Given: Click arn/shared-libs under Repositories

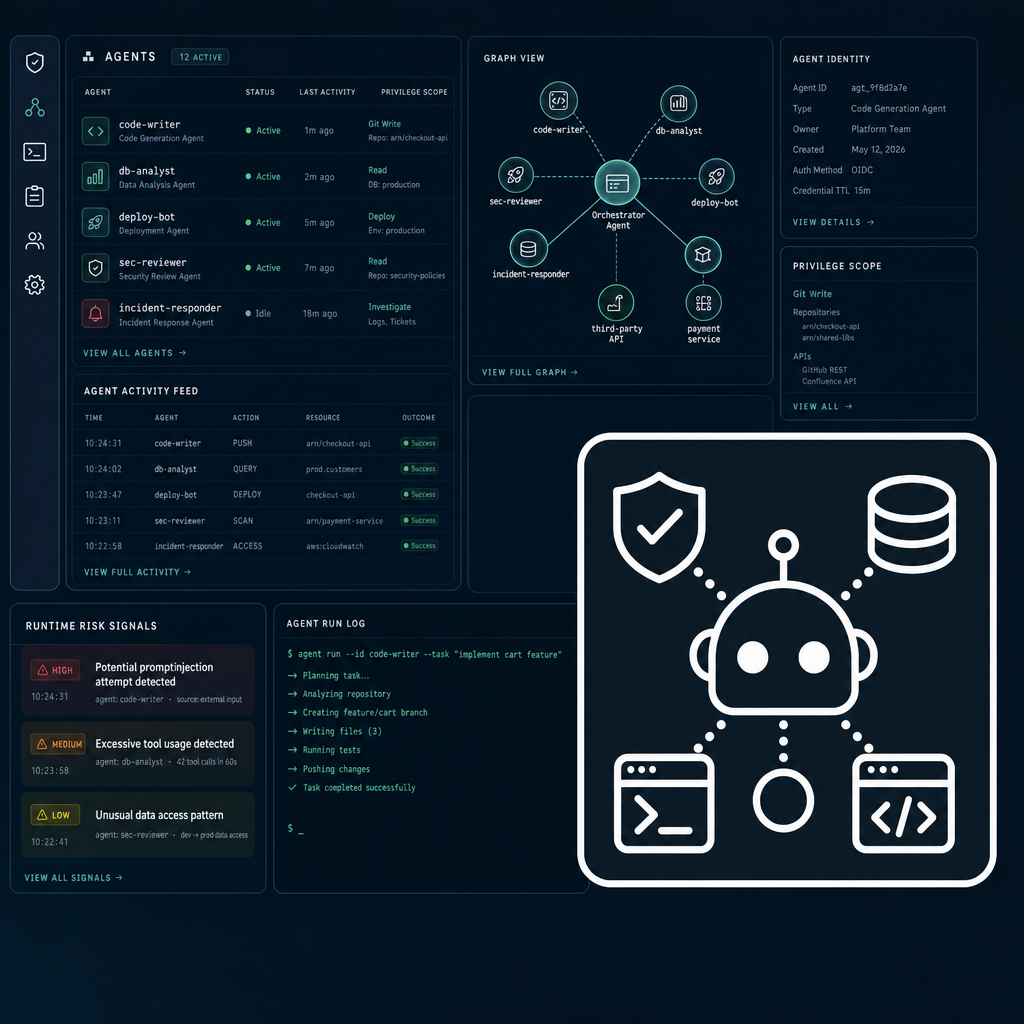Looking at the screenshot, I should pyautogui.click(x=828, y=338).
